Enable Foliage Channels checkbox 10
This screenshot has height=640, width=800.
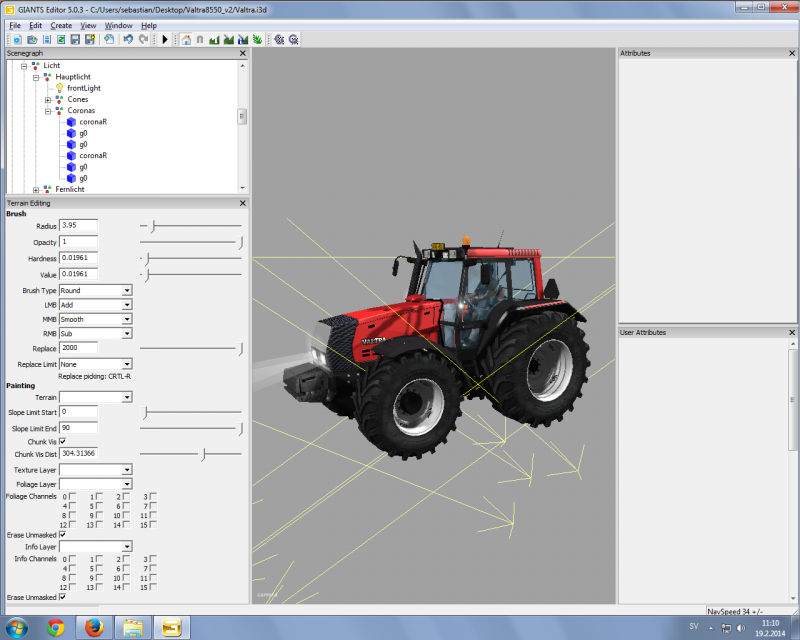tap(126, 515)
